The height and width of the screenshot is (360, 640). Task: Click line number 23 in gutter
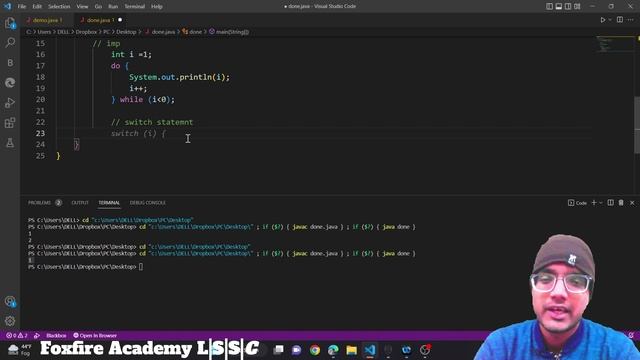click(40, 133)
